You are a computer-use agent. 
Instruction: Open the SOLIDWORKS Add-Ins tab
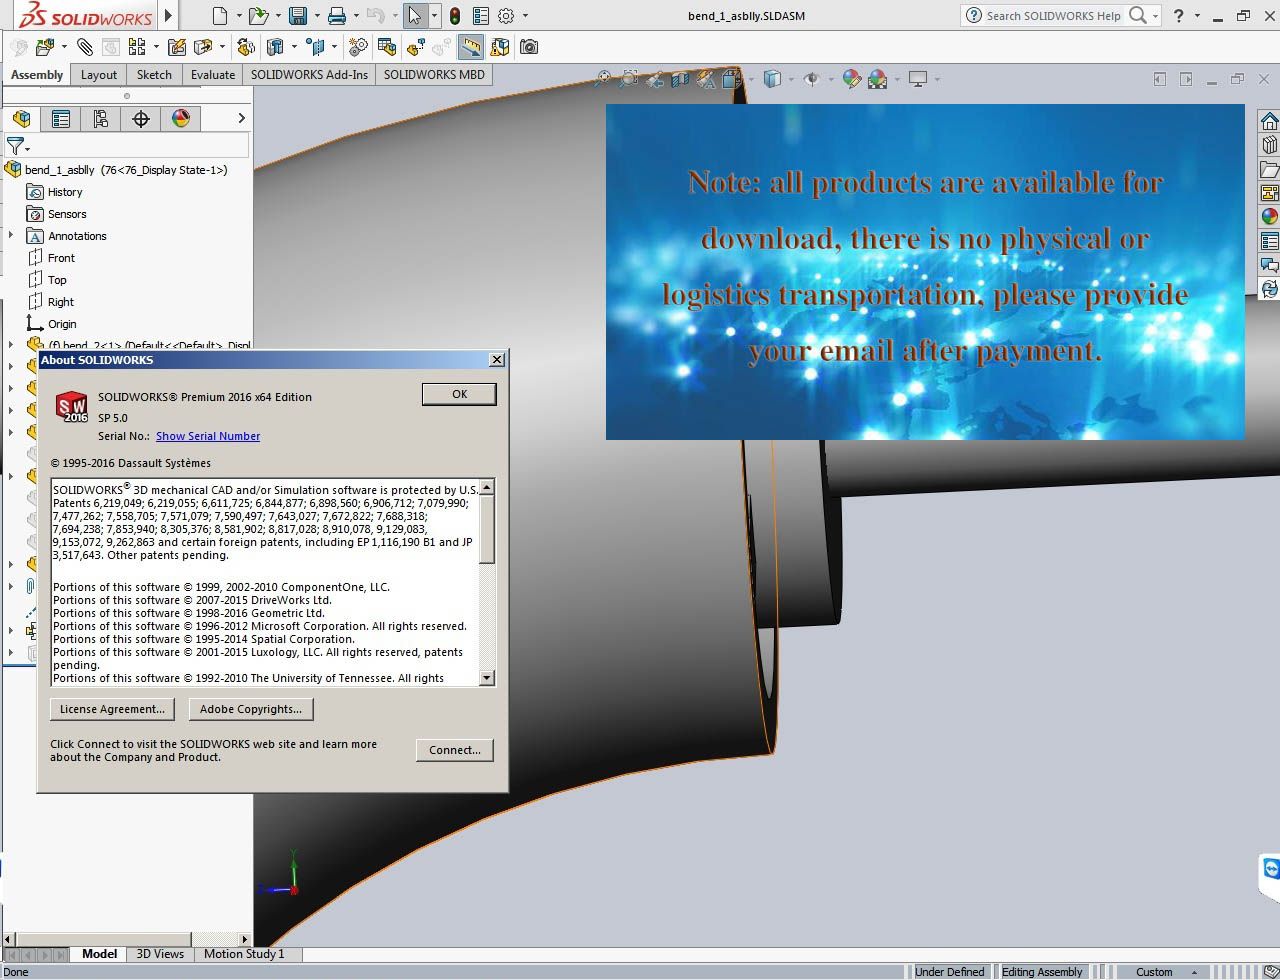pos(309,74)
